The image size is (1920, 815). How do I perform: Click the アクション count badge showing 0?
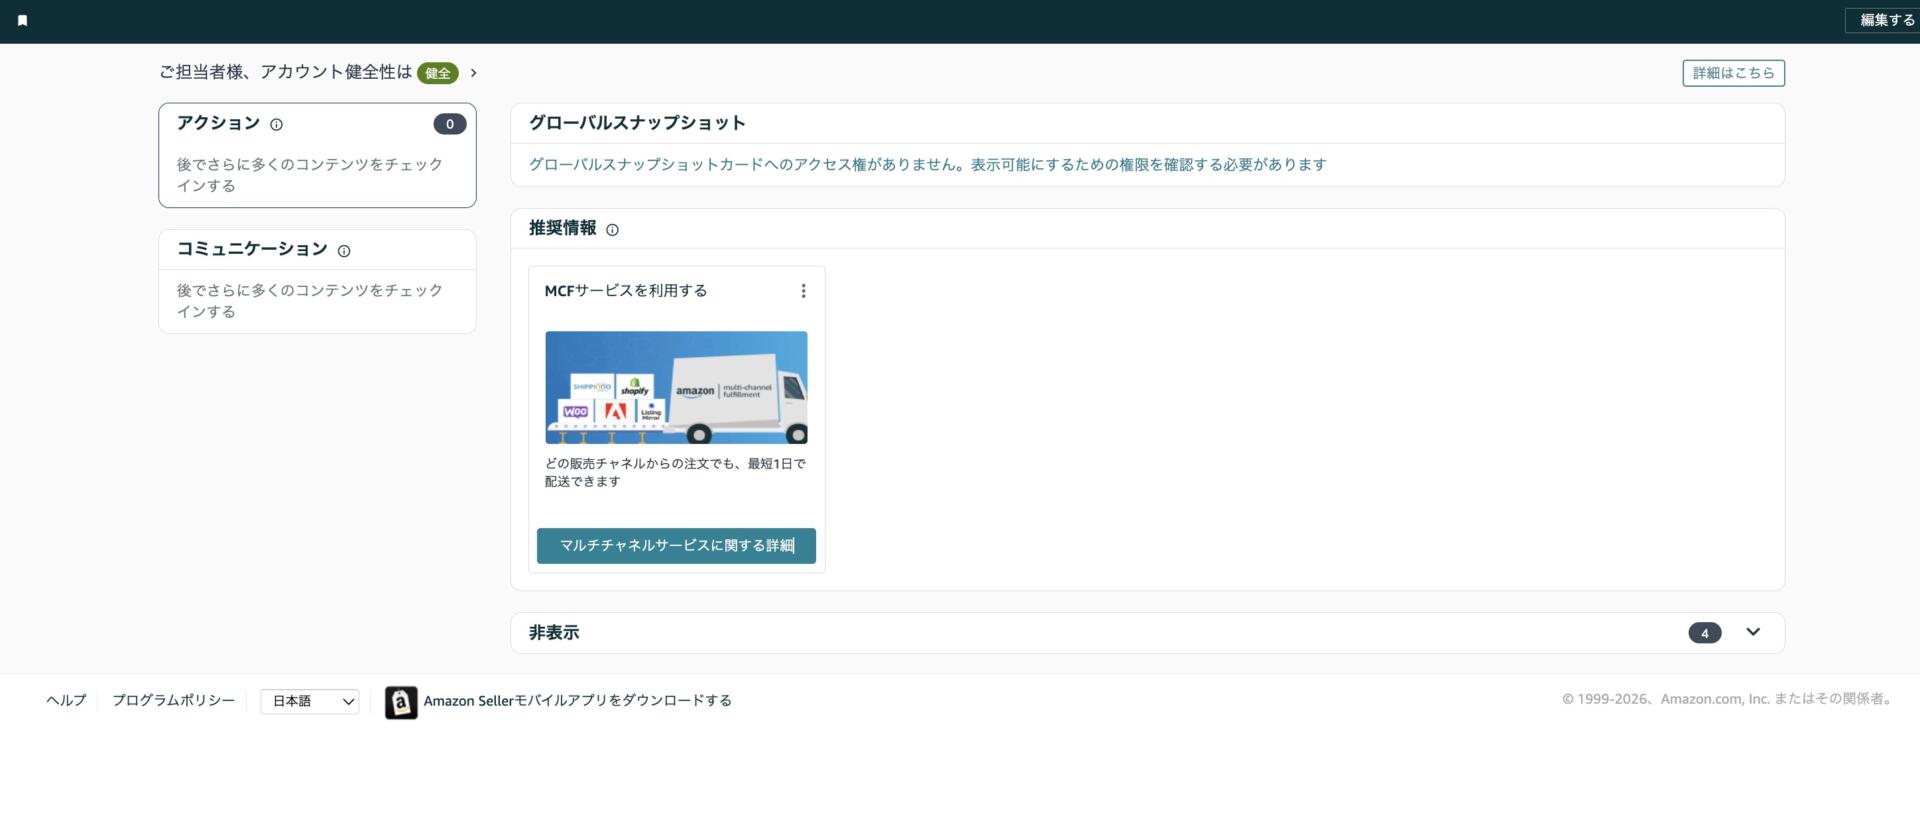(449, 124)
